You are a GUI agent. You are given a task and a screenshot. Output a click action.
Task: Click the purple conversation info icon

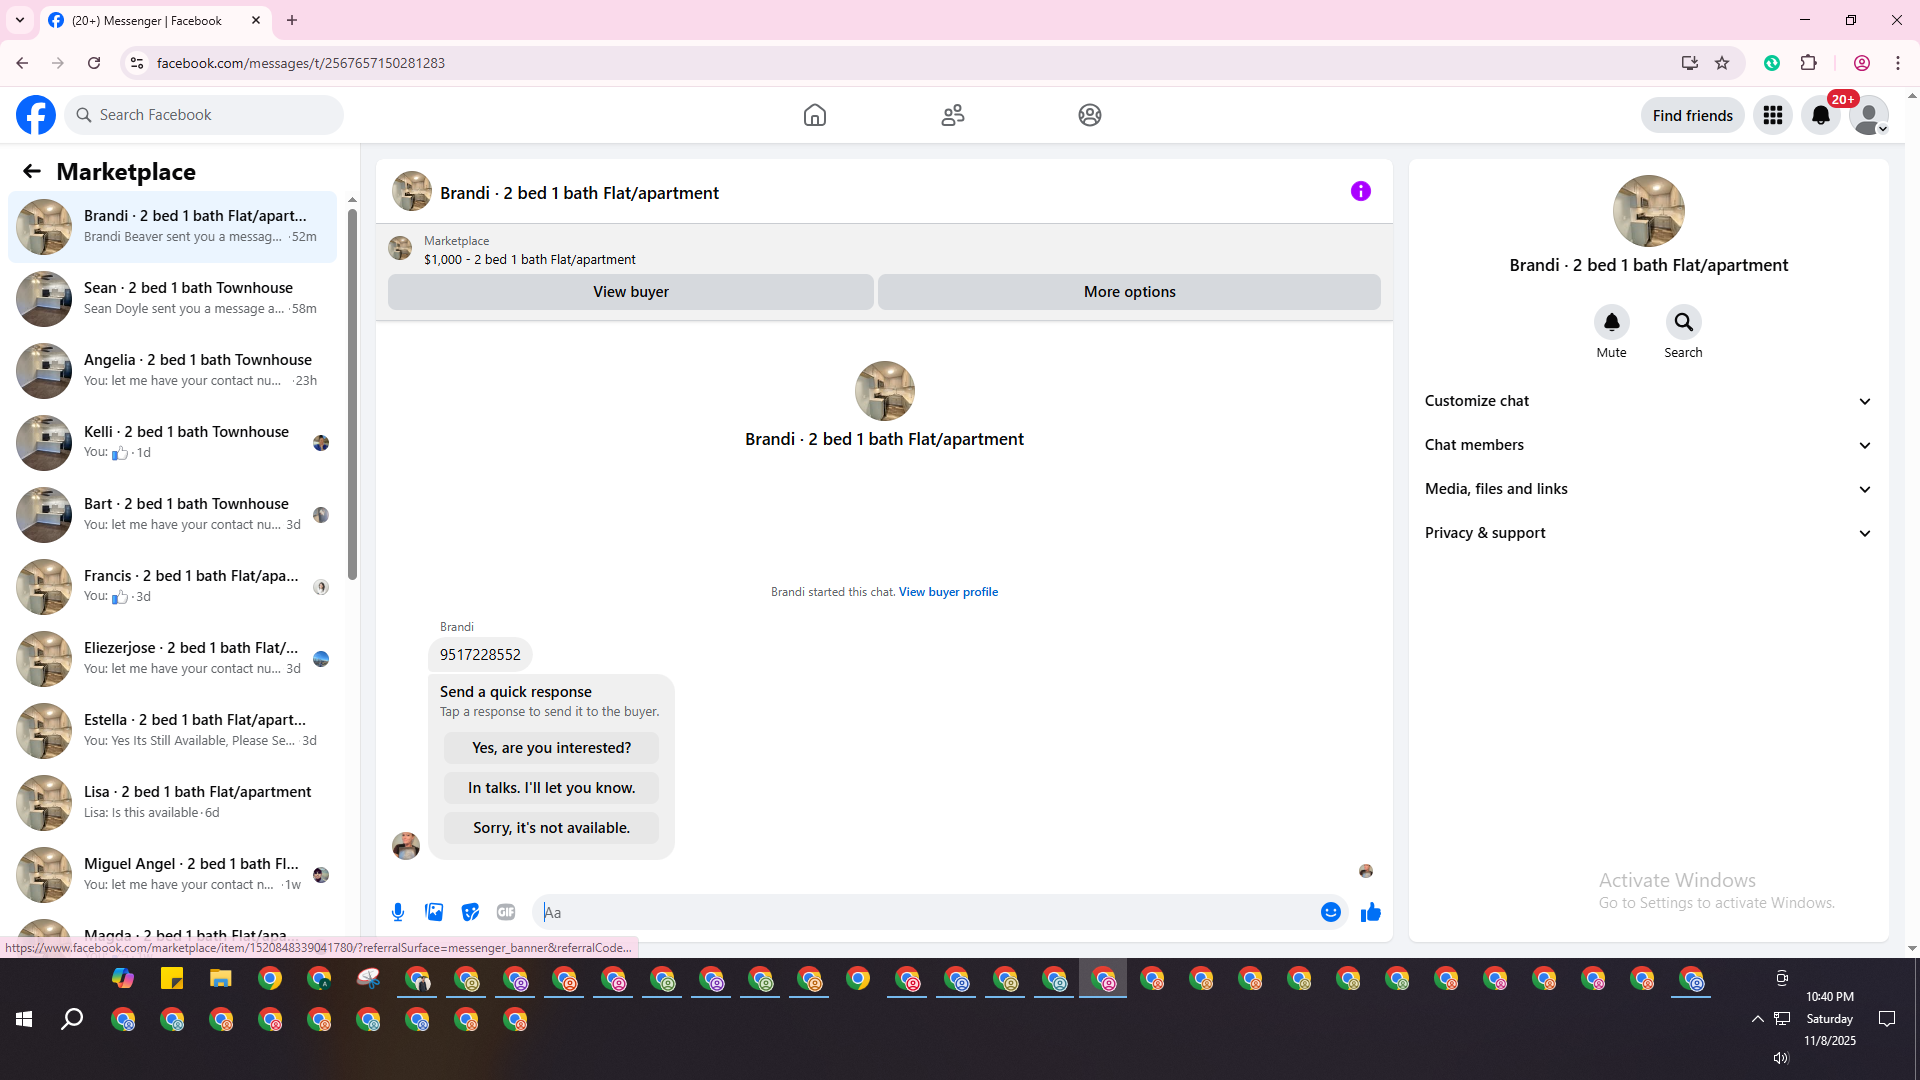tap(1360, 191)
